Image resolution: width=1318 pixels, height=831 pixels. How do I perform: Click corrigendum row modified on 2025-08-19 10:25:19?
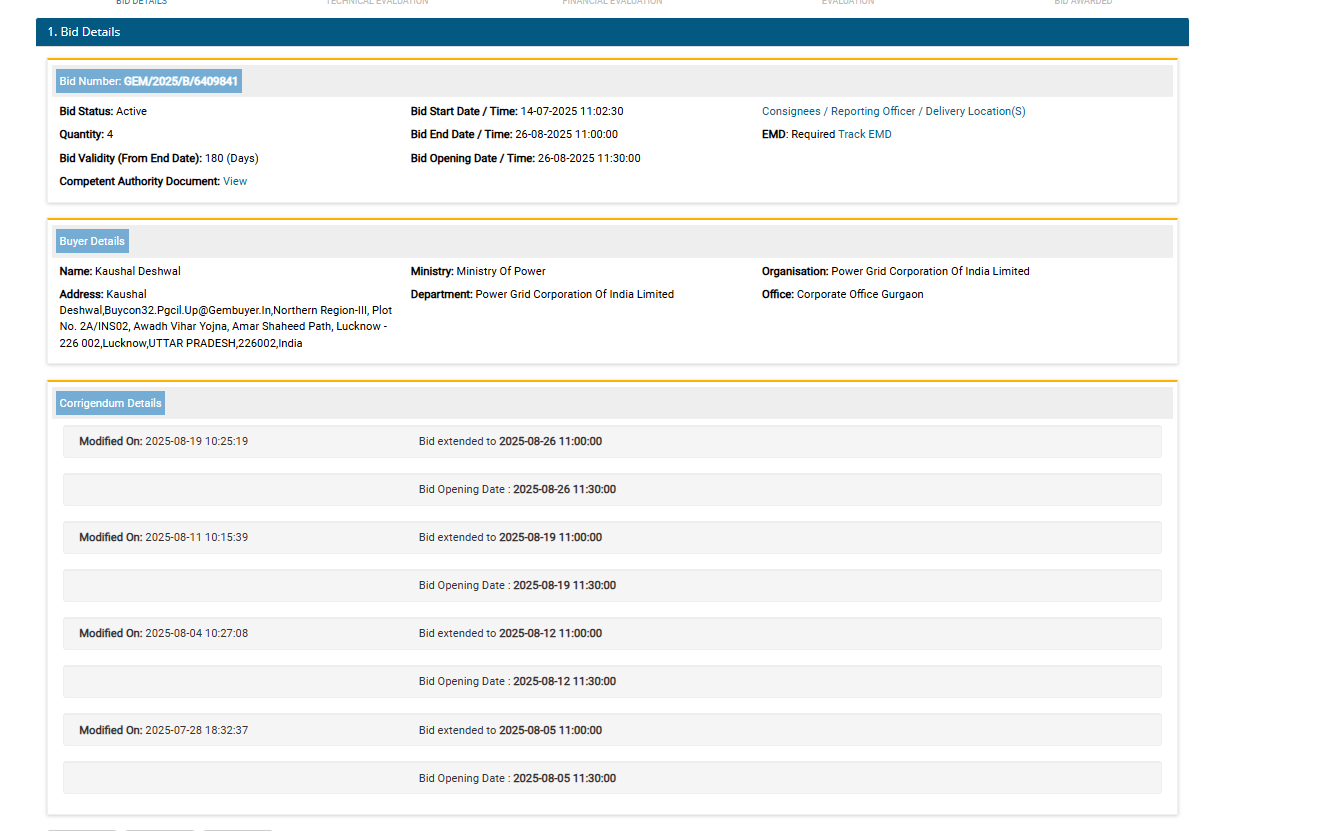click(x=612, y=441)
